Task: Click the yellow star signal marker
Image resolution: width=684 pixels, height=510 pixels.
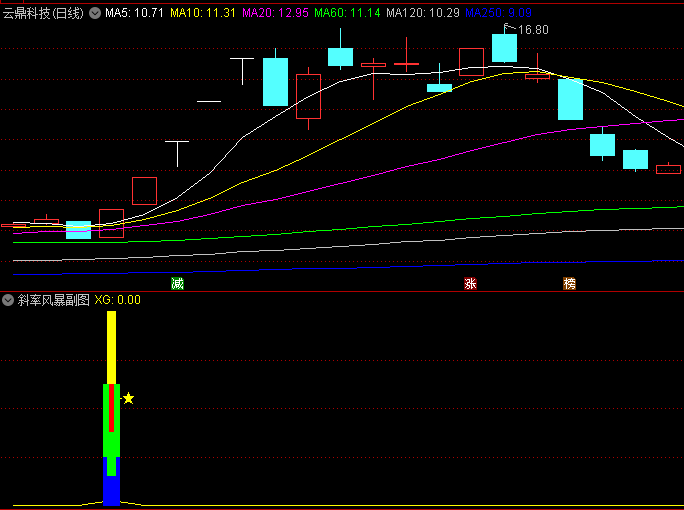Action: [128, 398]
